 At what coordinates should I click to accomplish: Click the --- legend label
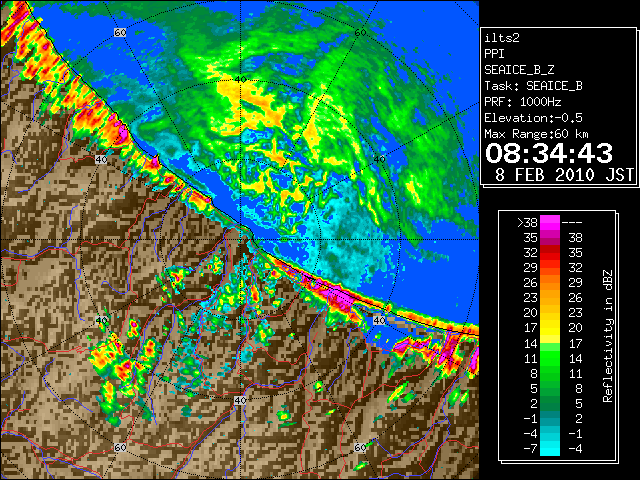coord(572,223)
